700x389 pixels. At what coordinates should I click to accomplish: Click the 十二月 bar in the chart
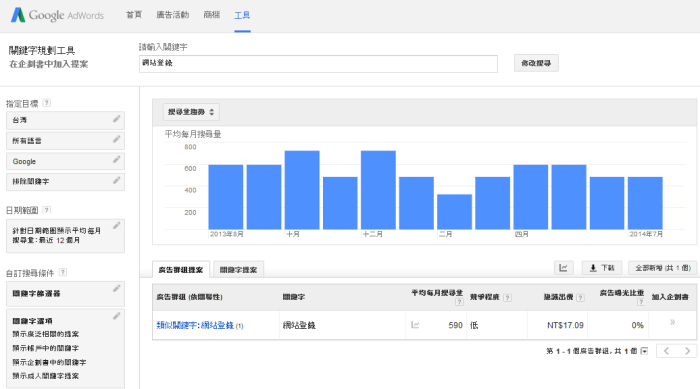(x=378, y=190)
